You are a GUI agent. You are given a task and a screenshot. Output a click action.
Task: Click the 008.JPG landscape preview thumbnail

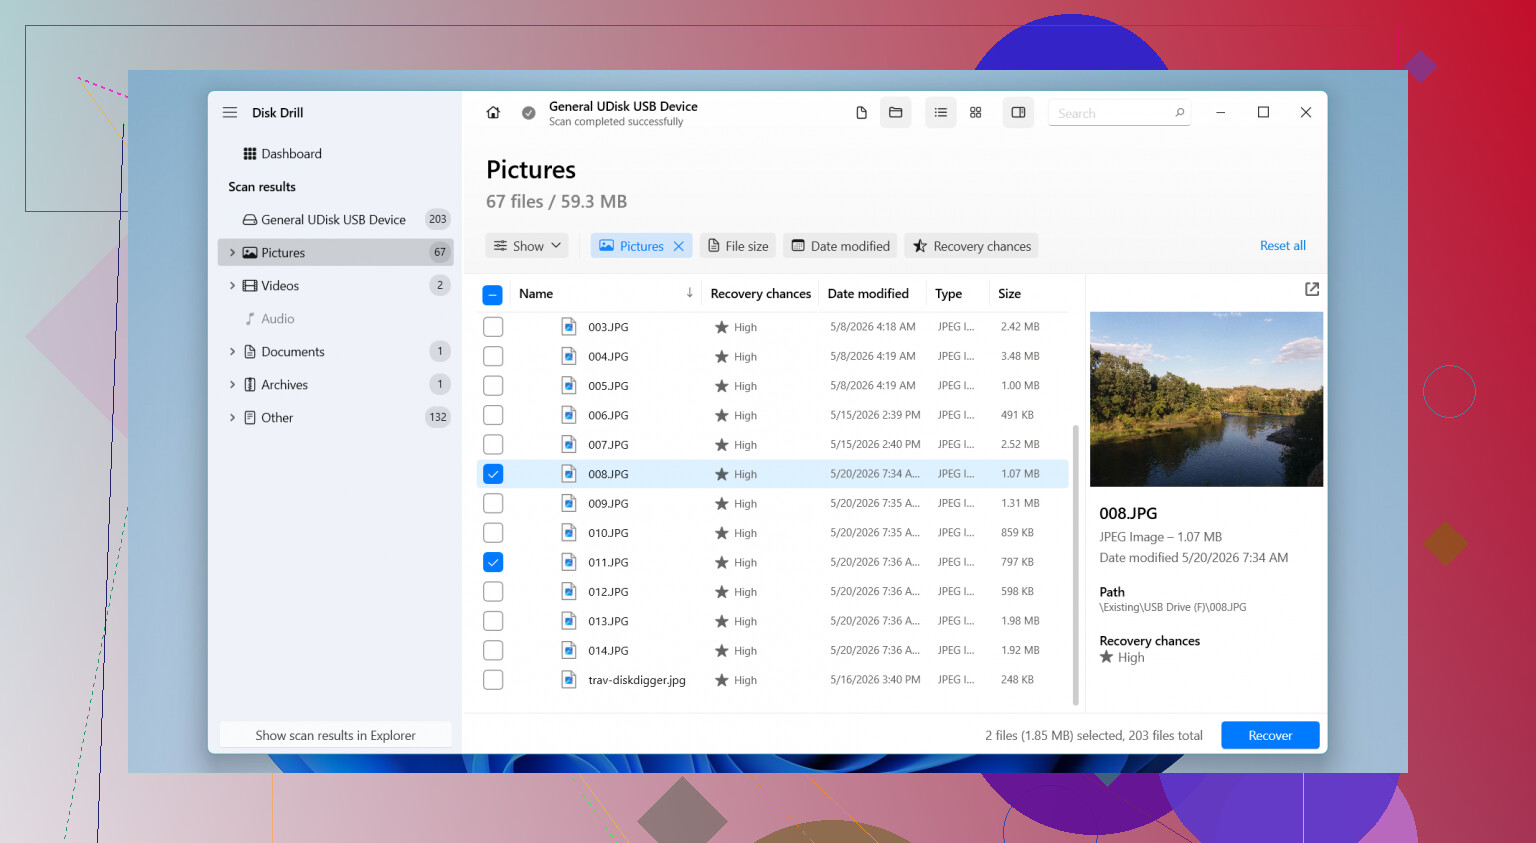pyautogui.click(x=1206, y=399)
